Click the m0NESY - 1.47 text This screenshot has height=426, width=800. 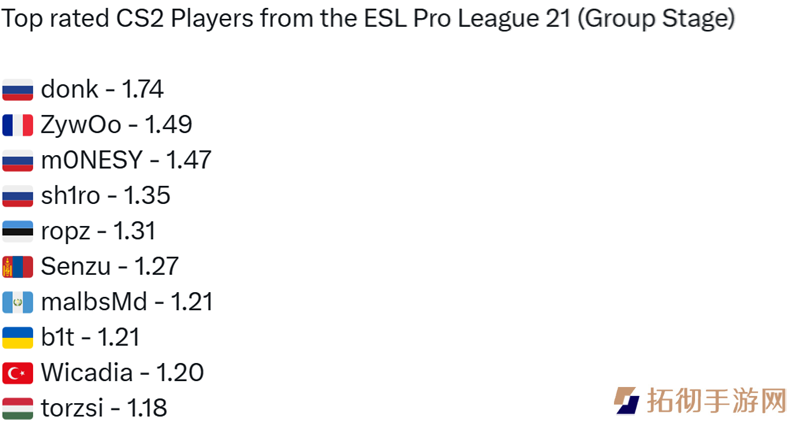[126, 160]
